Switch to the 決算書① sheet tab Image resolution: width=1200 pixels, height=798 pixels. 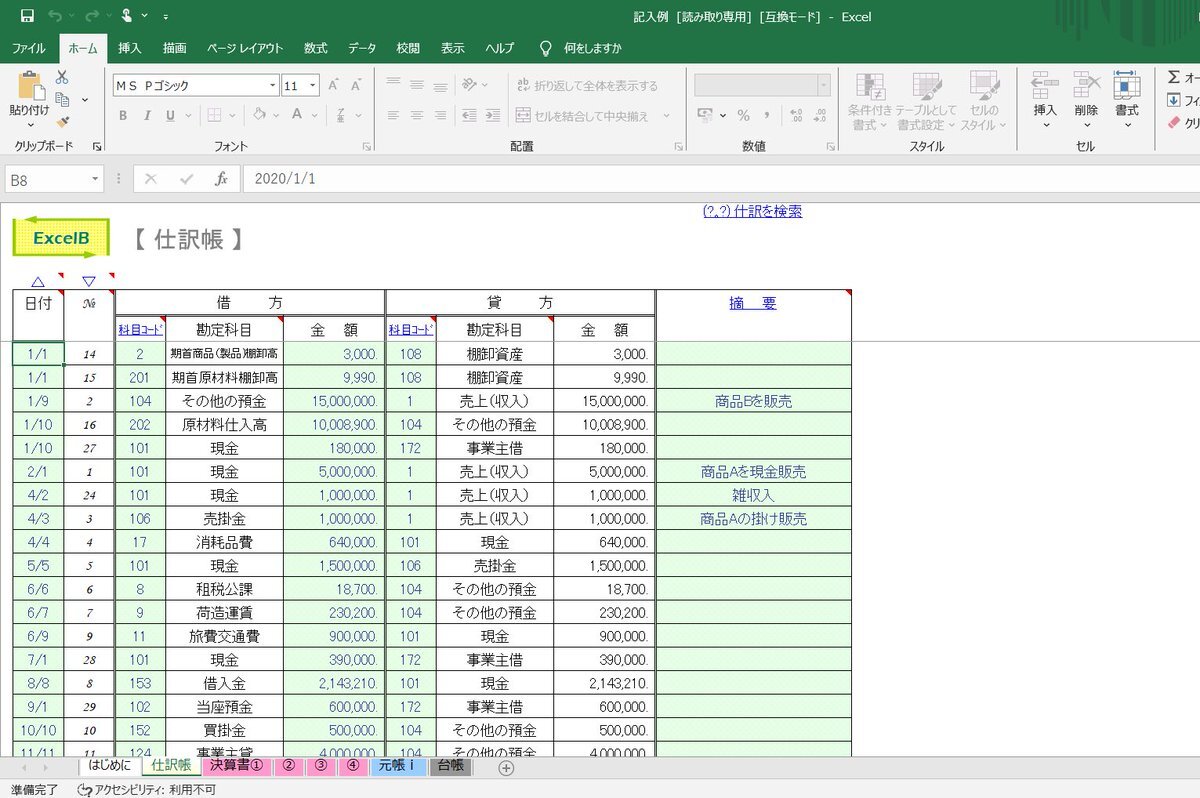pos(234,767)
